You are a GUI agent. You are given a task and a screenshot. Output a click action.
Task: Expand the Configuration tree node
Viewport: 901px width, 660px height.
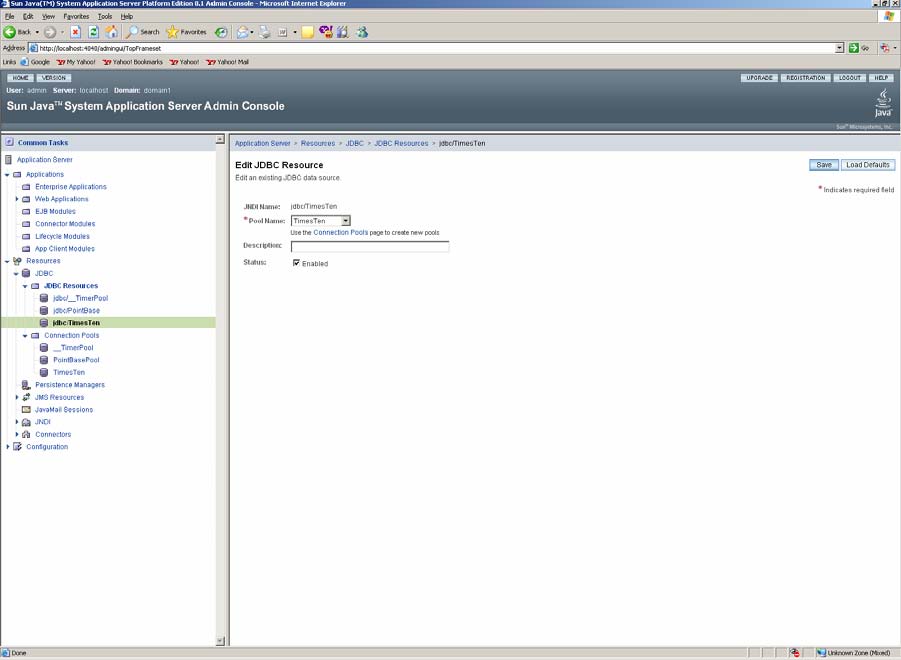click(7, 446)
